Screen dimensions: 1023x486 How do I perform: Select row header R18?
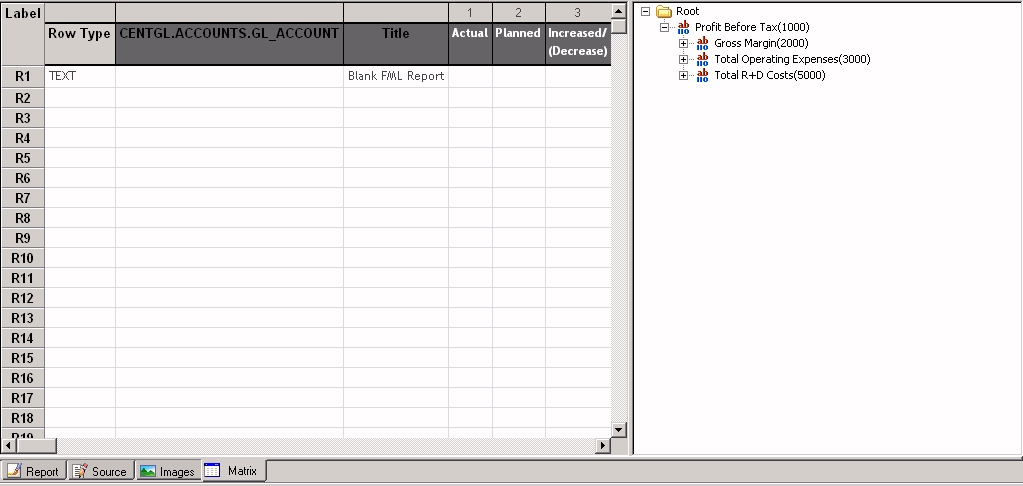(22, 418)
